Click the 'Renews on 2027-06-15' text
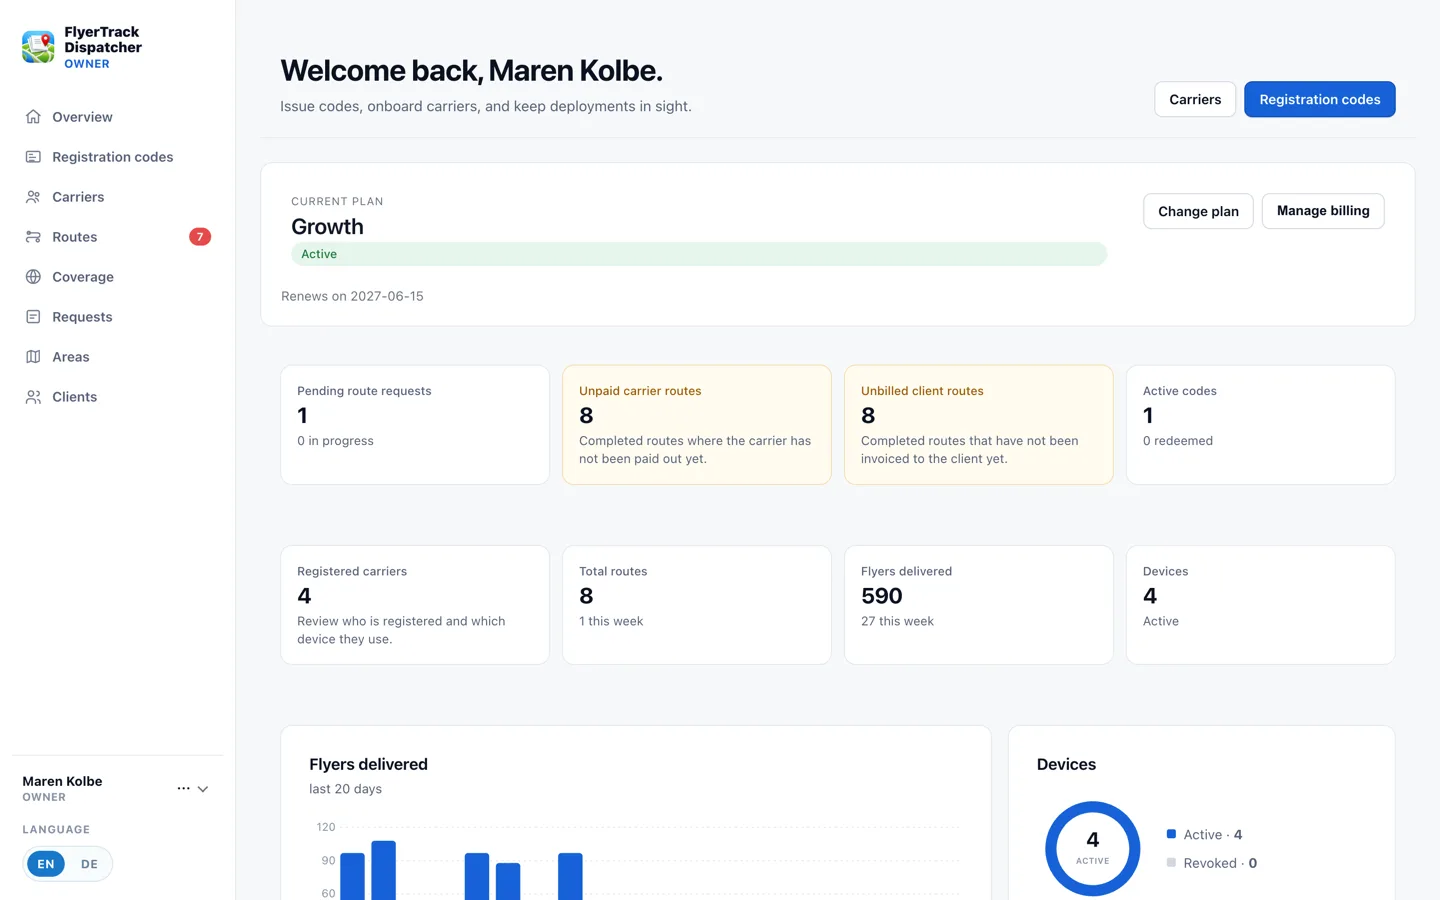Viewport: 1440px width, 900px height. tap(352, 296)
